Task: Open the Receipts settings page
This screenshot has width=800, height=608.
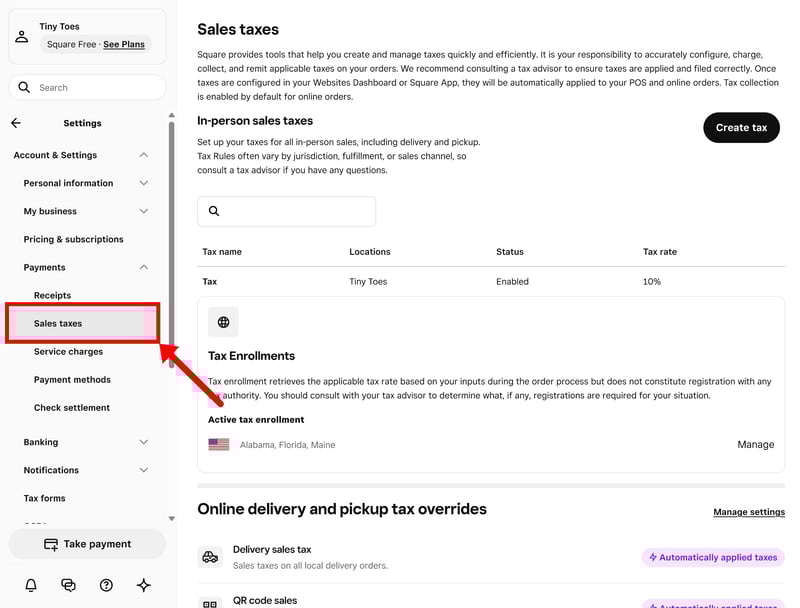Action: click(x=53, y=295)
